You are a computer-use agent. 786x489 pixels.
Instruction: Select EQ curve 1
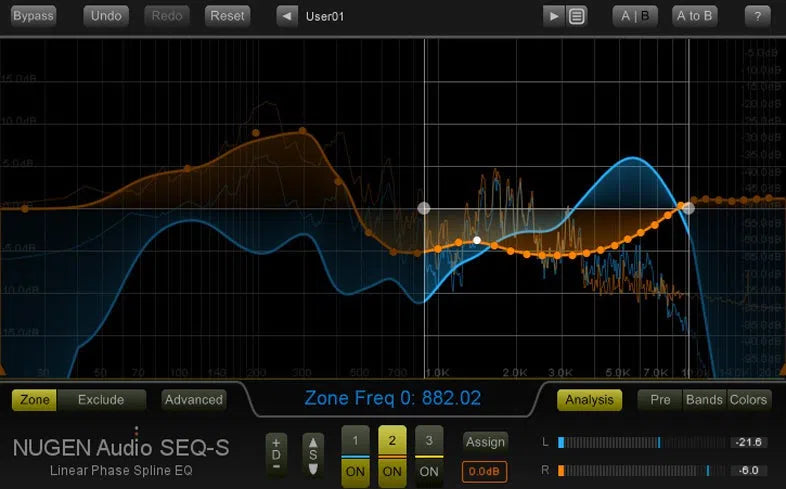point(355,440)
